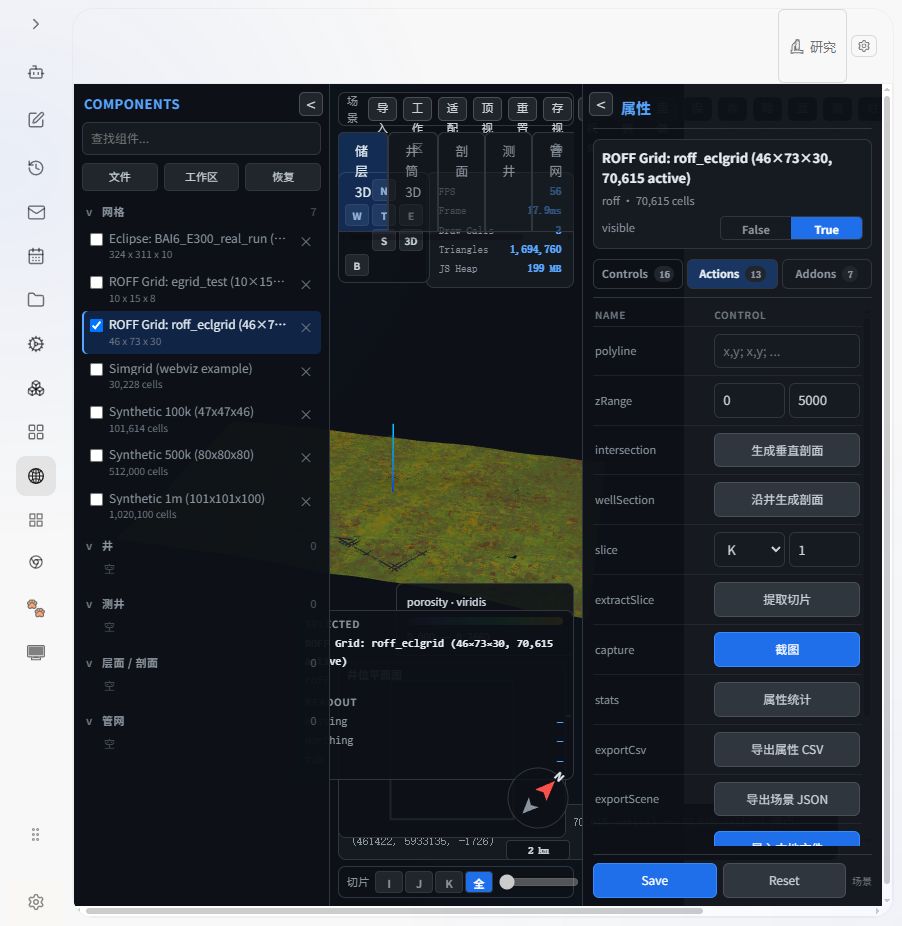Open the folder icon in the sidebar
This screenshot has width=902, height=926.
coord(36,299)
